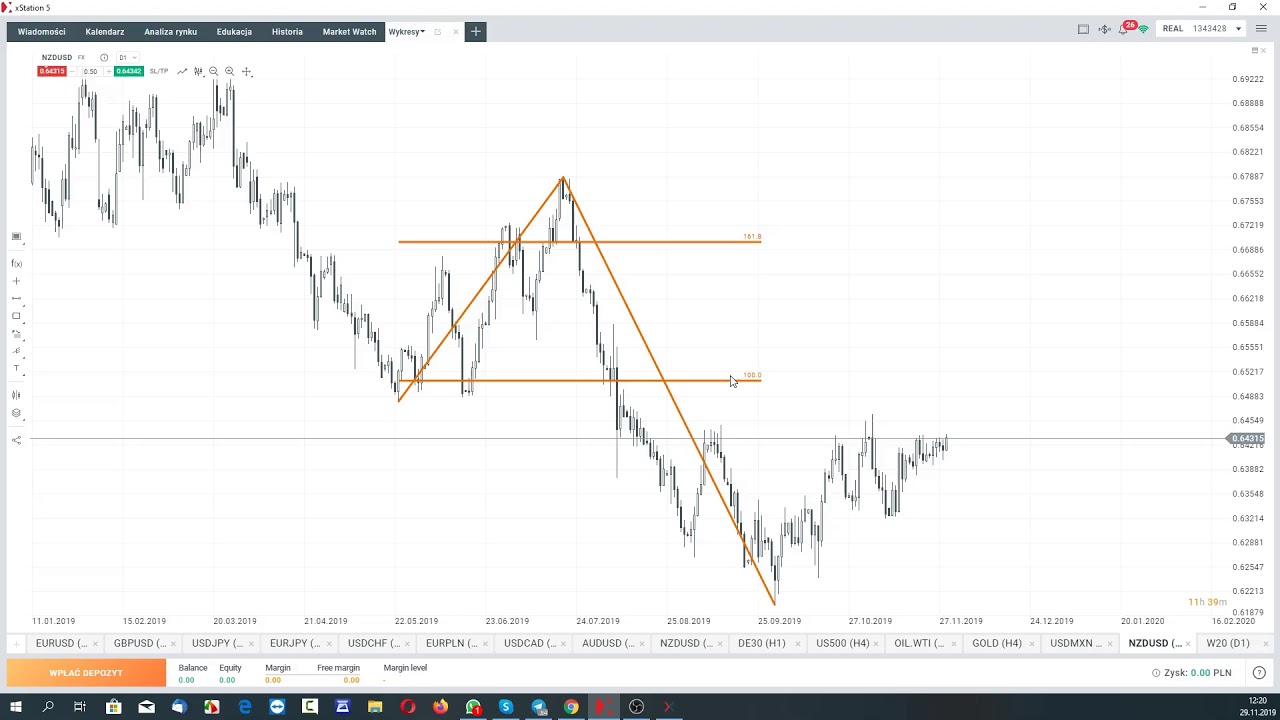
Task: Click the volume field showing 0.50
Action: click(91, 72)
